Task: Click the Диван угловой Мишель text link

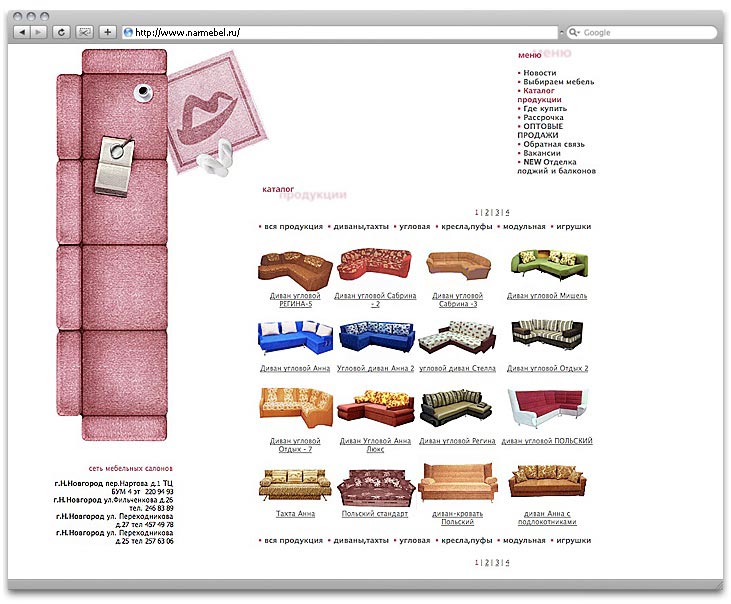Action: (x=547, y=295)
